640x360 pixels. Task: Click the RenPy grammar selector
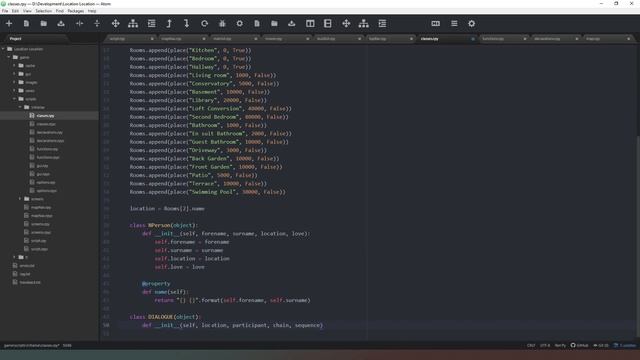click(560, 345)
